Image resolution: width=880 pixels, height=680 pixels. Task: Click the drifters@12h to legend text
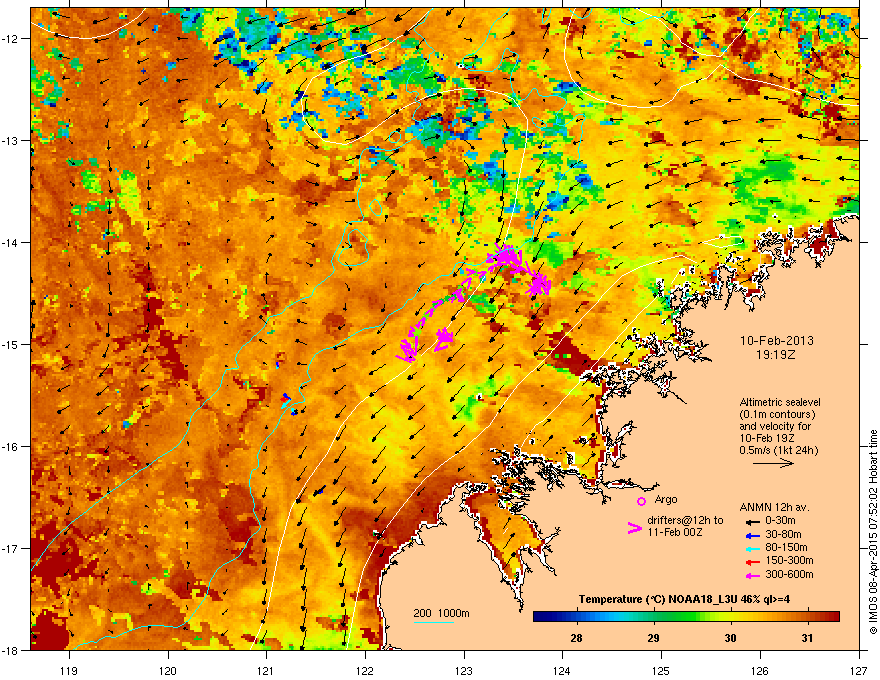(685, 521)
